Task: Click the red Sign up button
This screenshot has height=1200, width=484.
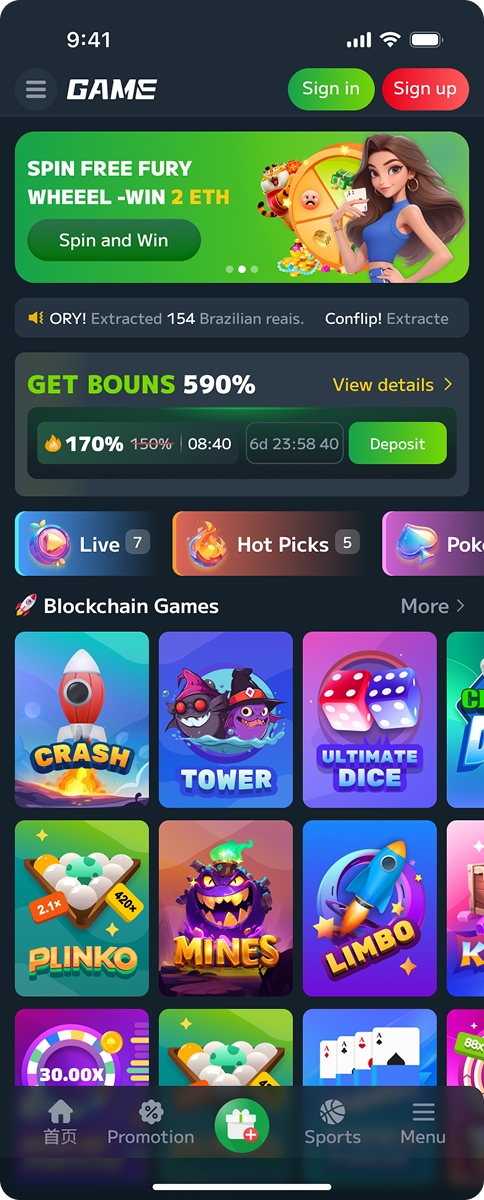Action: pyautogui.click(x=425, y=89)
